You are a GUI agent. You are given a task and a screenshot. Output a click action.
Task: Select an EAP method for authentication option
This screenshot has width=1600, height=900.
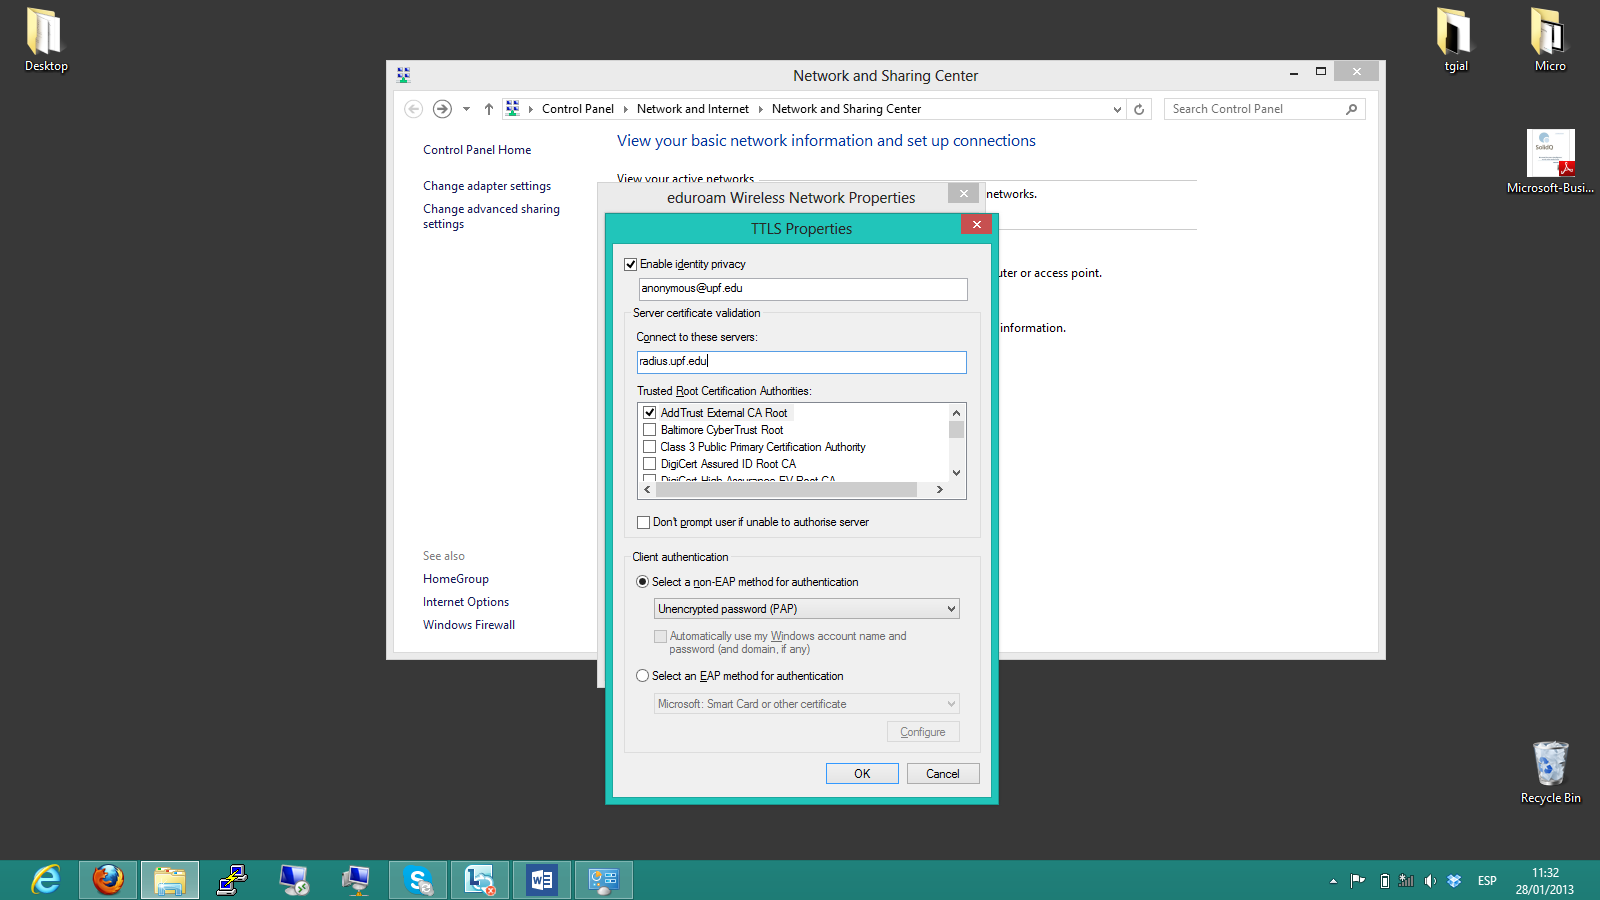click(643, 676)
